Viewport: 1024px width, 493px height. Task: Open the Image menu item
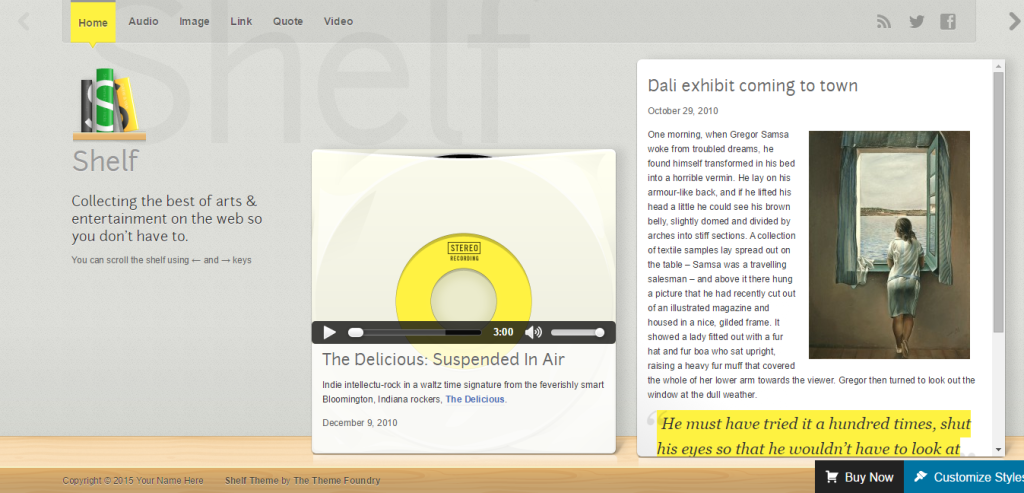point(194,22)
